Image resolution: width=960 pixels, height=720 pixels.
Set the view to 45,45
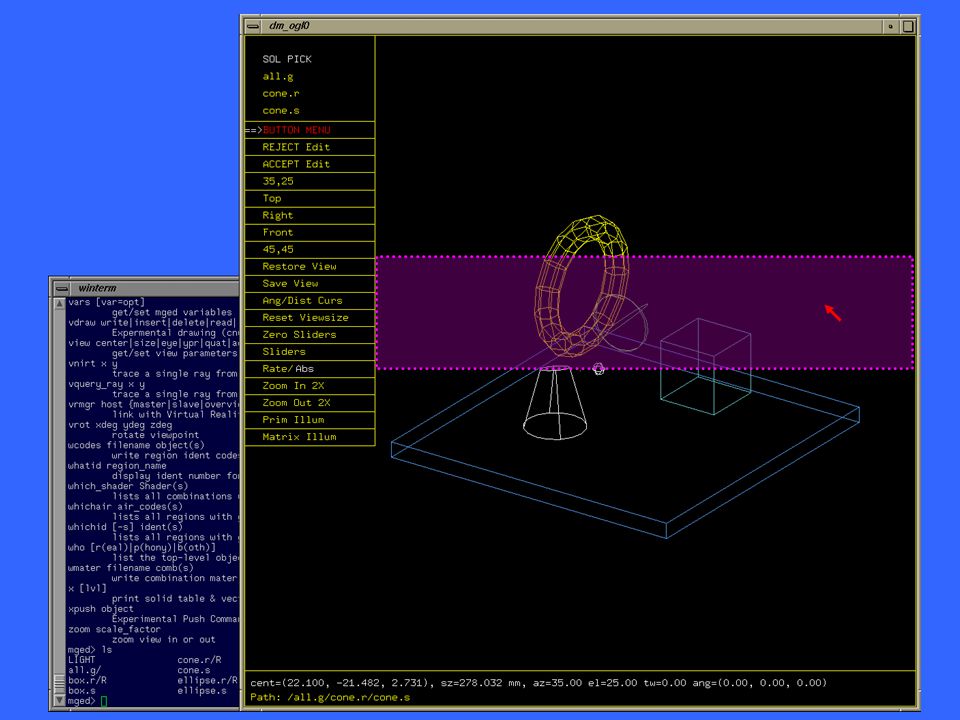310,250
